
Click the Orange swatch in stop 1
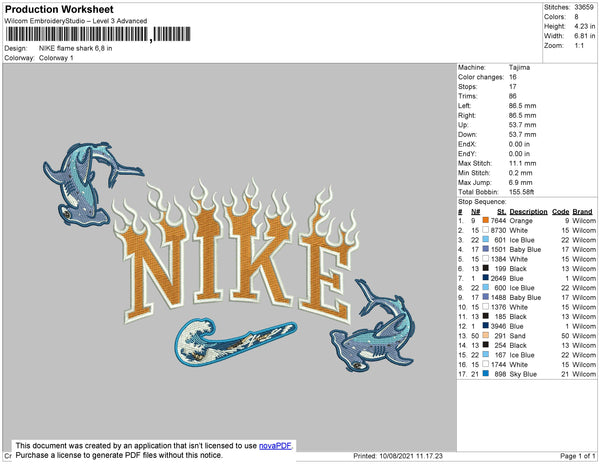486,220
